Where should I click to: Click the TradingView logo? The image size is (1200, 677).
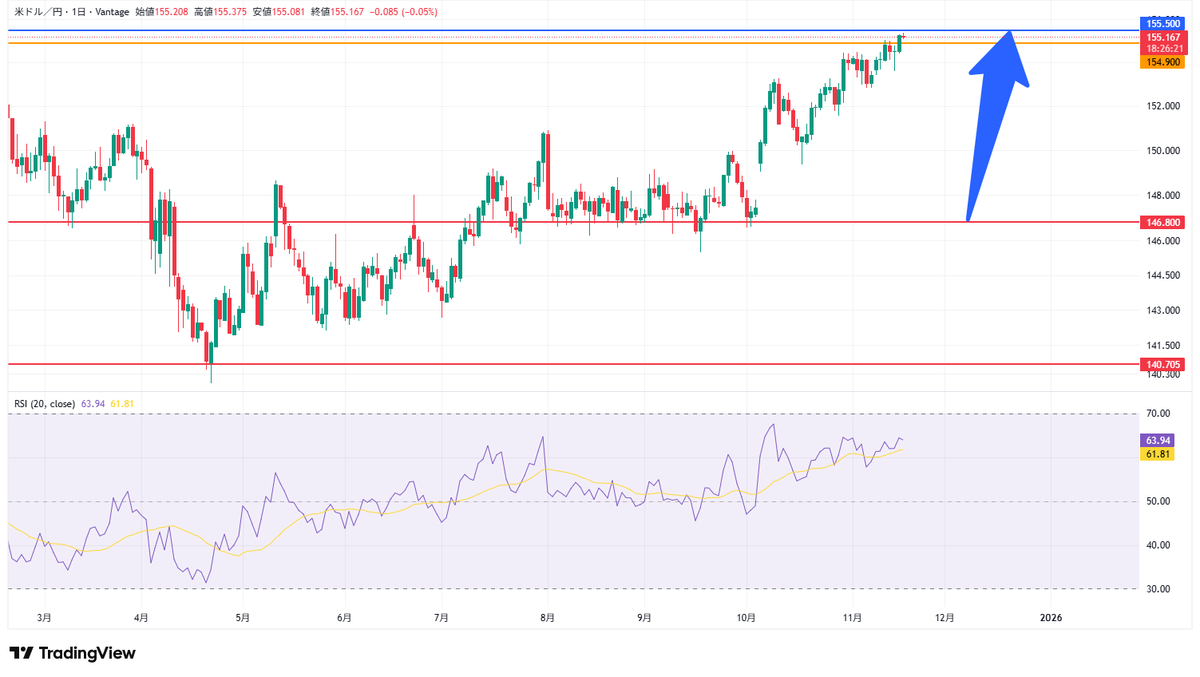click(x=72, y=653)
